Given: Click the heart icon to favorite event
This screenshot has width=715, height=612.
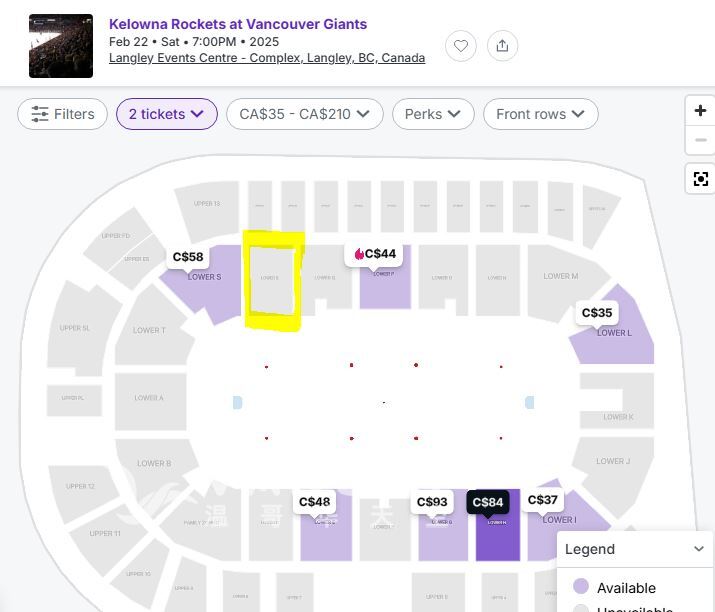Looking at the screenshot, I should pyautogui.click(x=461, y=46).
